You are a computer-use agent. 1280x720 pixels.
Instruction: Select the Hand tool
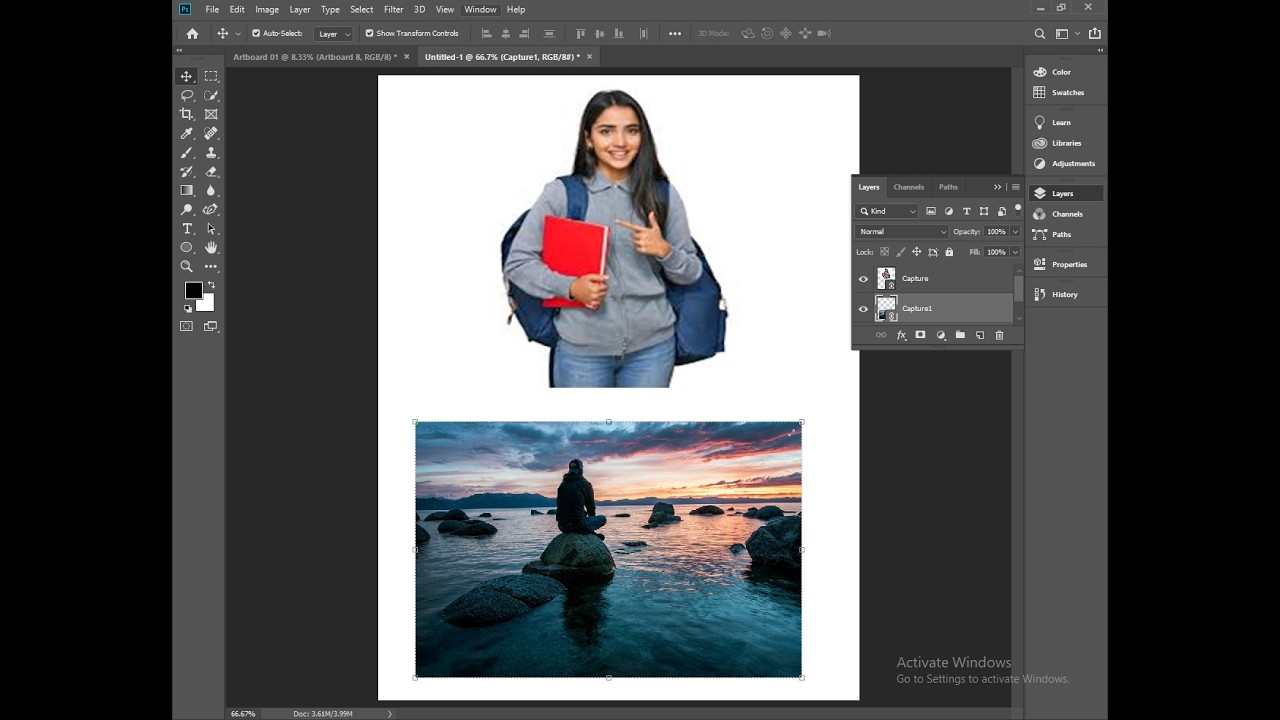(211, 247)
